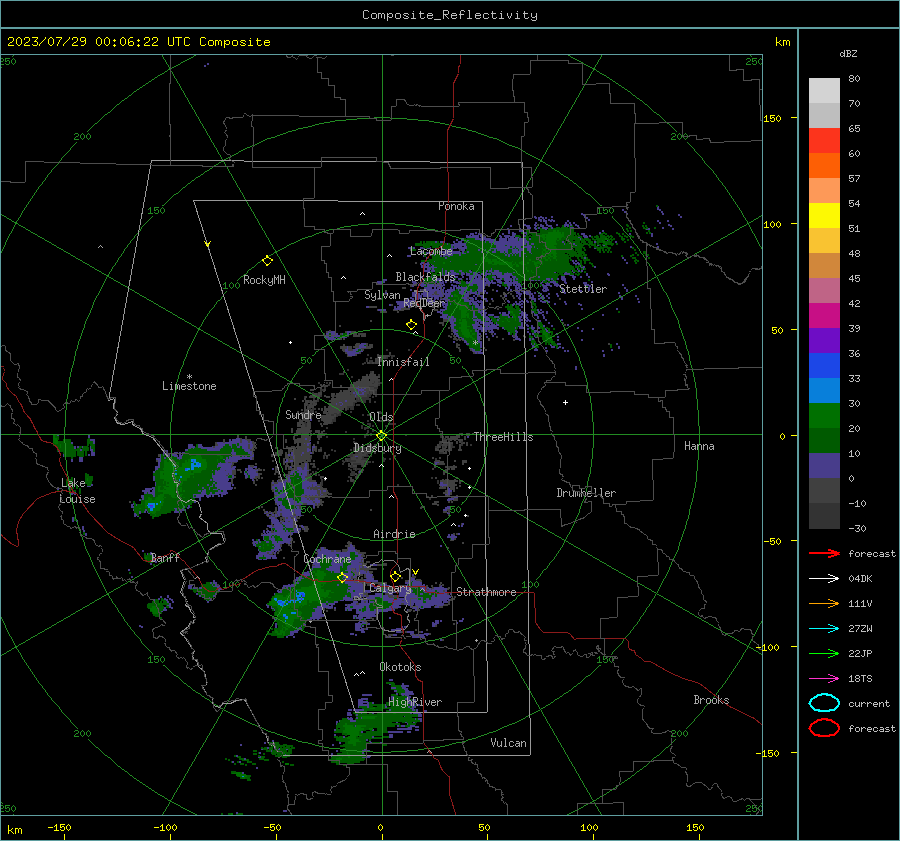The height and width of the screenshot is (841, 900).
Task: Click the HighRiver label
Action: tap(415, 702)
